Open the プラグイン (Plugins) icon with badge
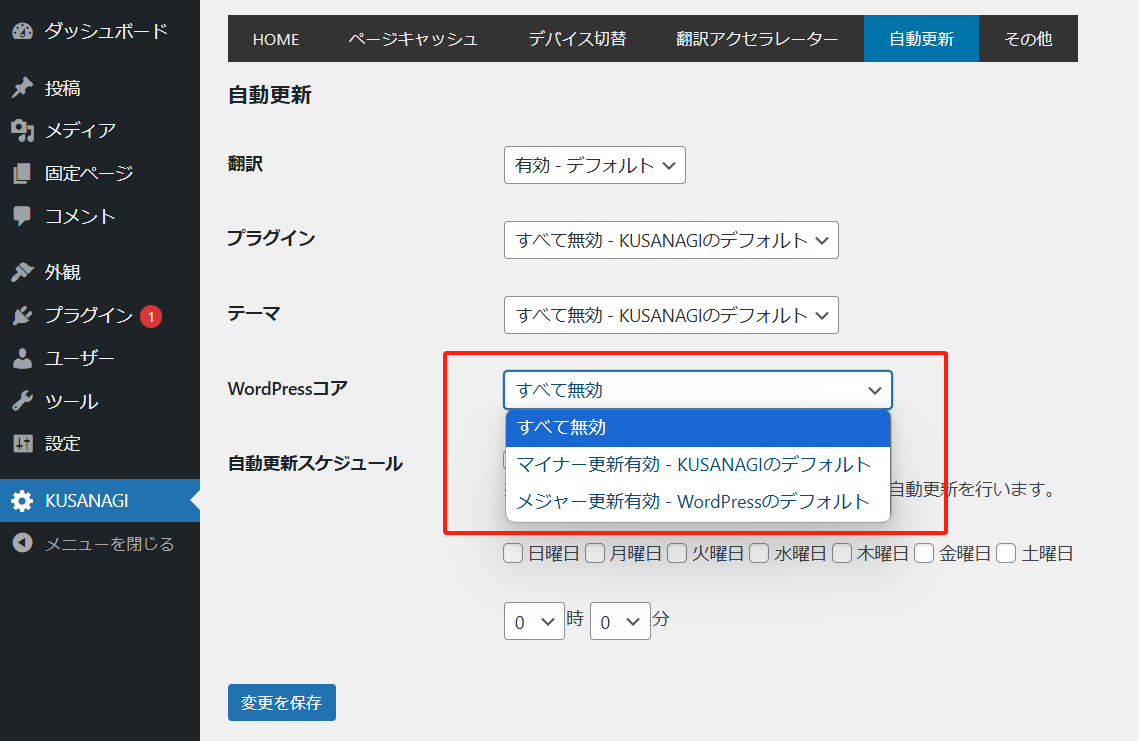 coord(21,315)
